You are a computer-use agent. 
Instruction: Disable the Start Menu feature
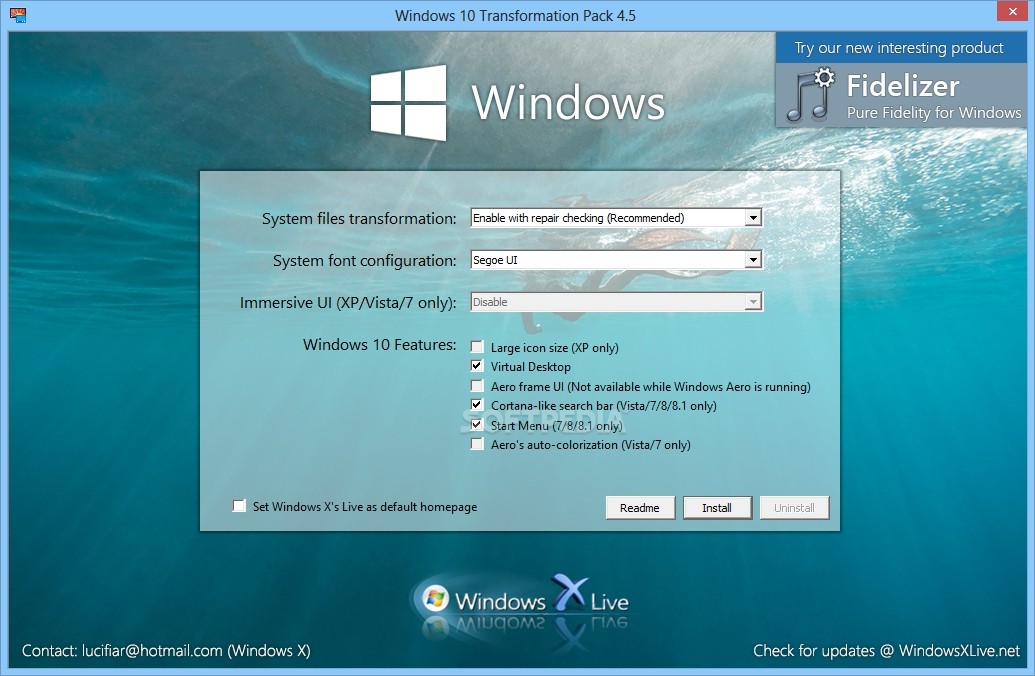click(x=477, y=424)
